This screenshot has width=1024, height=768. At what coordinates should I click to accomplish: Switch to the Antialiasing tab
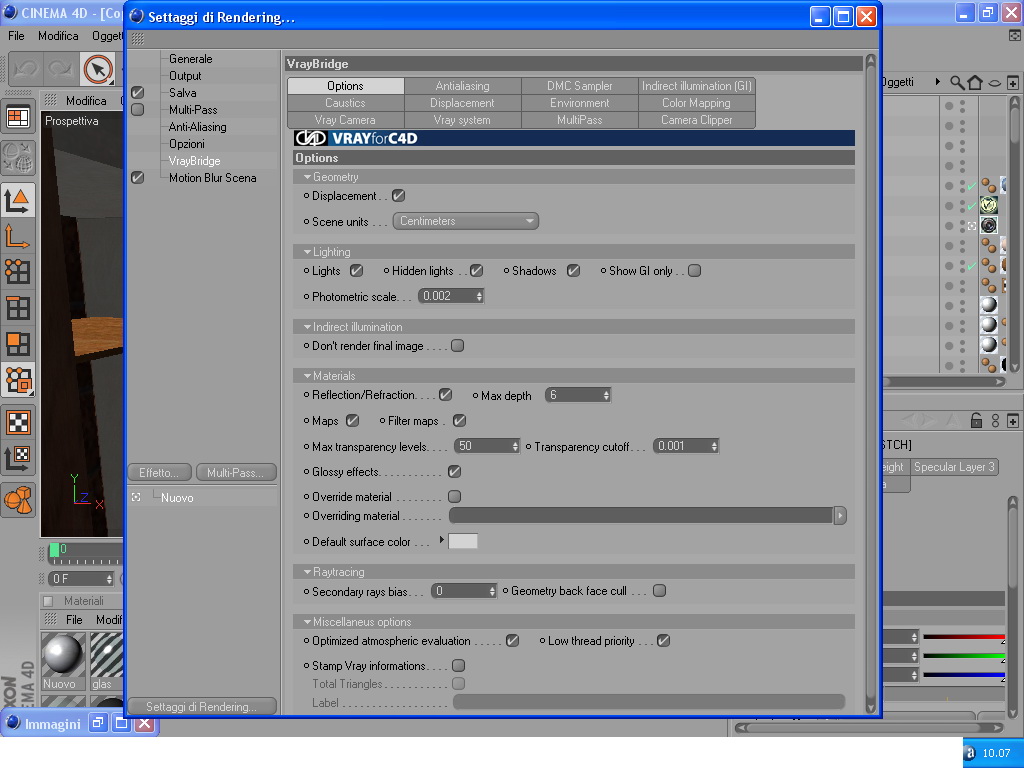click(x=462, y=86)
